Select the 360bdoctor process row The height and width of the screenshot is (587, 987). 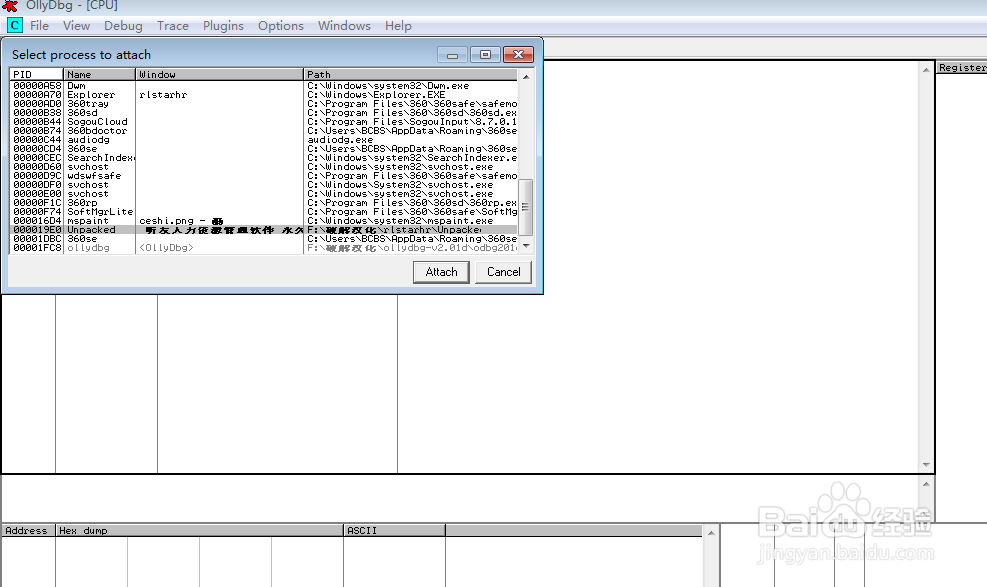[264, 131]
